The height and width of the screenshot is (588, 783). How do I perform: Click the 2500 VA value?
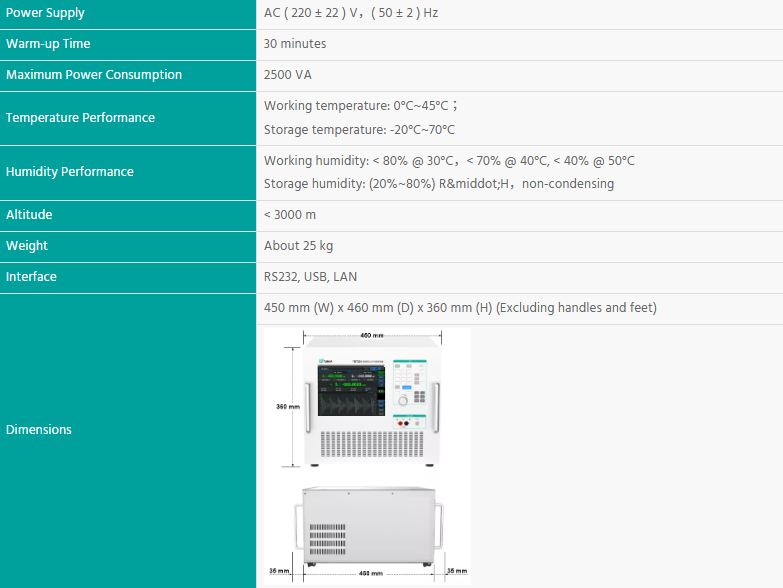(288, 75)
